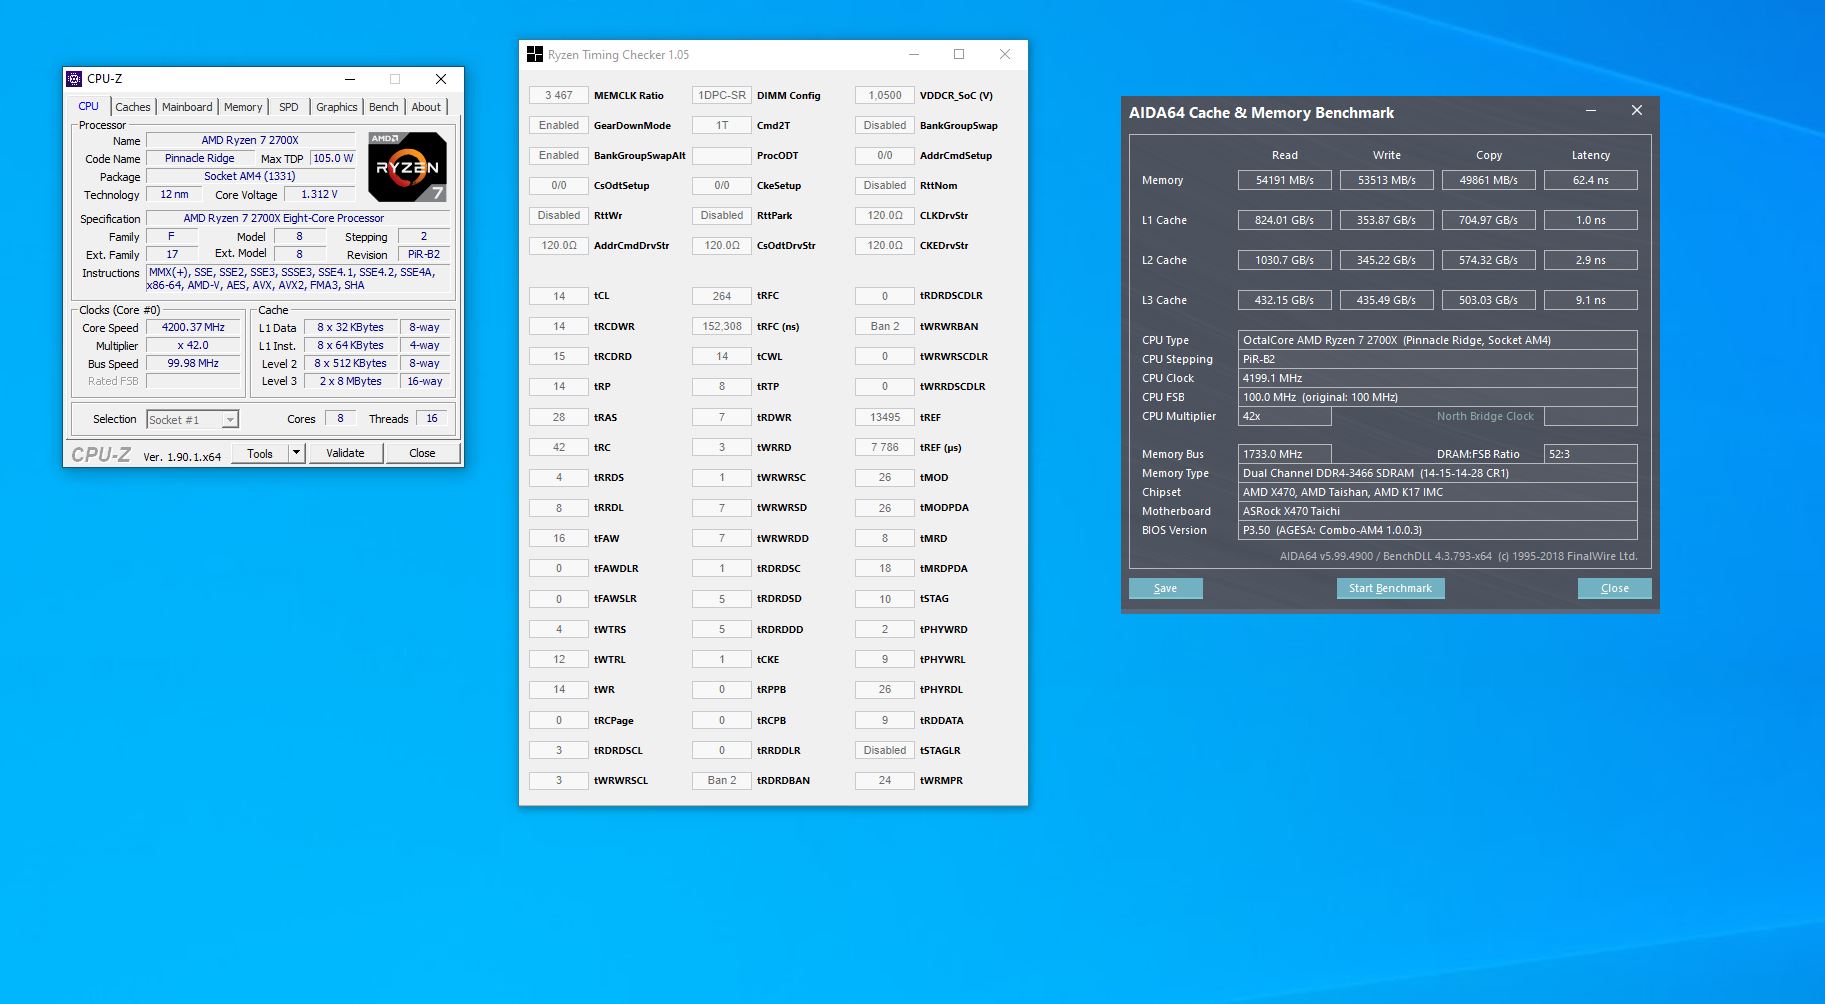Open the Bench tab in CPU-Z

point(384,107)
